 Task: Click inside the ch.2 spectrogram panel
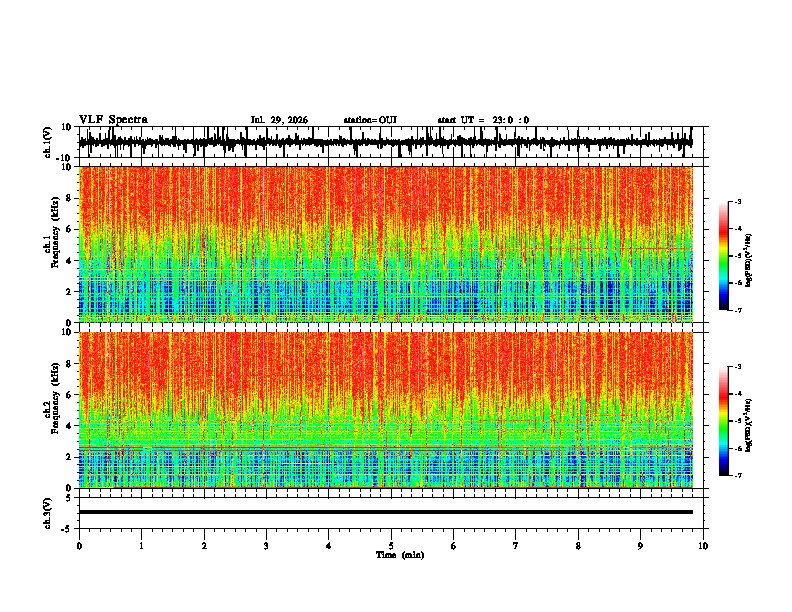[x=386, y=410]
